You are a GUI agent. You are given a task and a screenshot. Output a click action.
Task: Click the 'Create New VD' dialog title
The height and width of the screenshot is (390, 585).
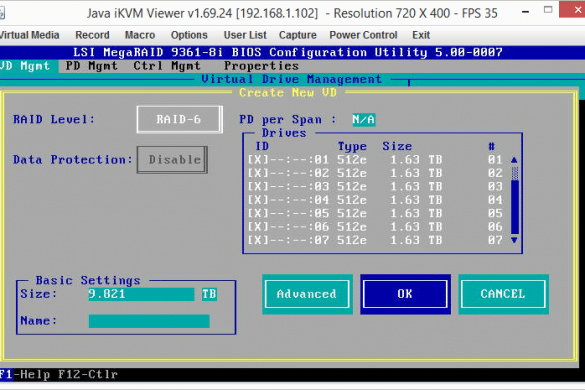[288, 93]
